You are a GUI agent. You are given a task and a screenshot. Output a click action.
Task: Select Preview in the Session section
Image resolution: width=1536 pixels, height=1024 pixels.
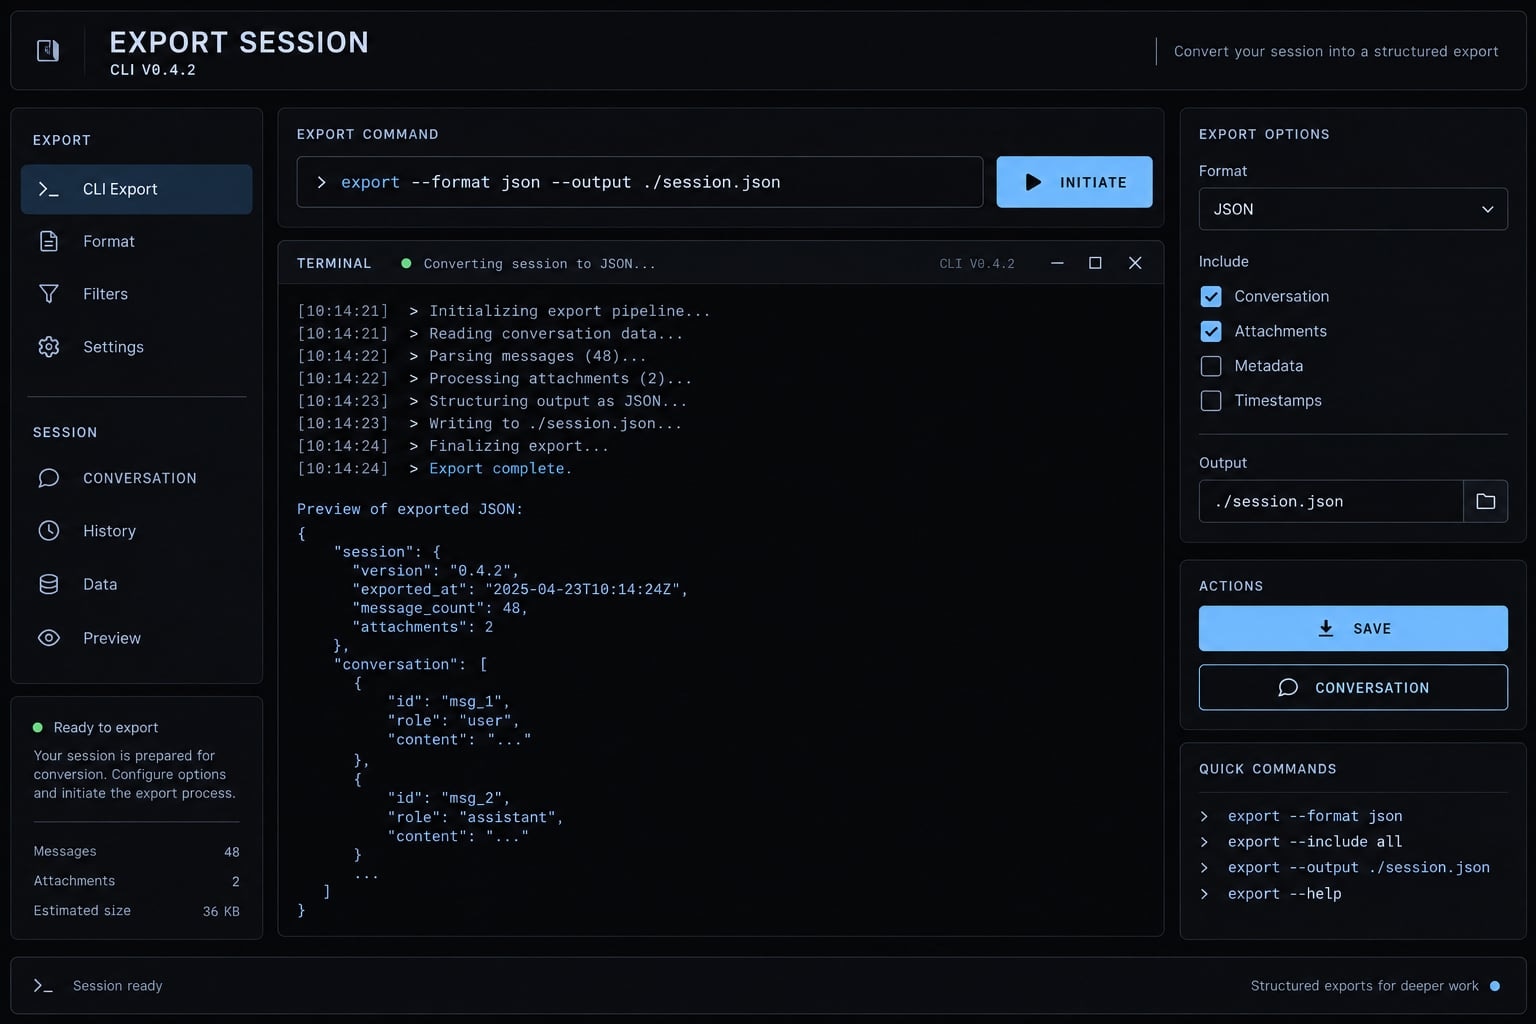[x=136, y=638]
